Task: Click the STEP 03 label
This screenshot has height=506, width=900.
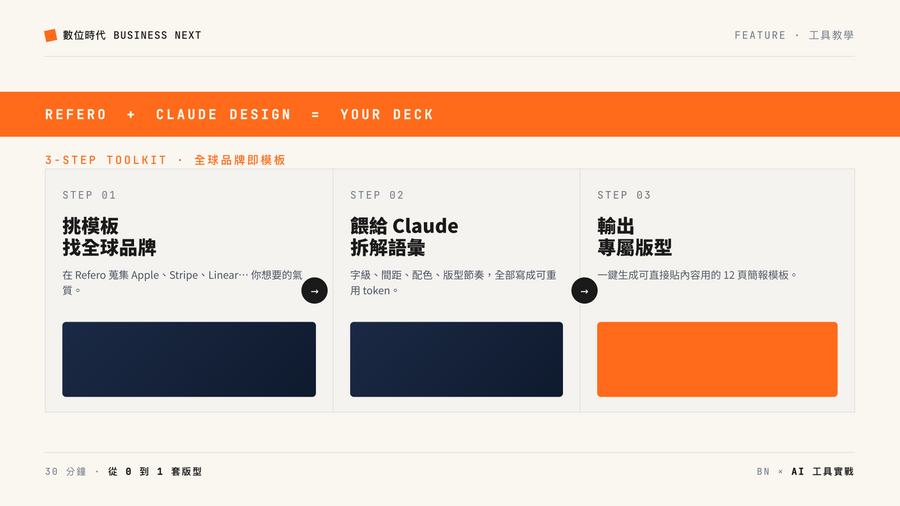Action: (624, 195)
